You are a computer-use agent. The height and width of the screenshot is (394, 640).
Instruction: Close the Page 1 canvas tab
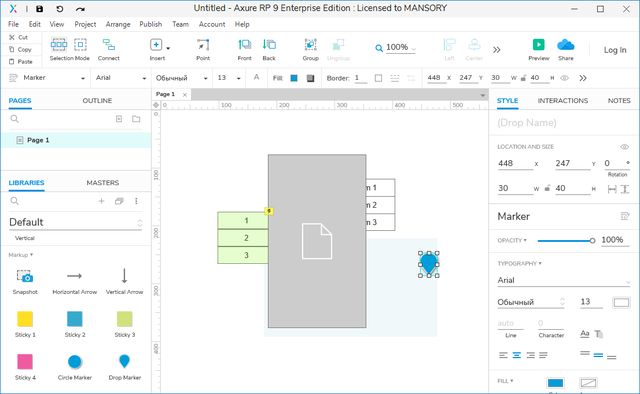click(x=185, y=95)
